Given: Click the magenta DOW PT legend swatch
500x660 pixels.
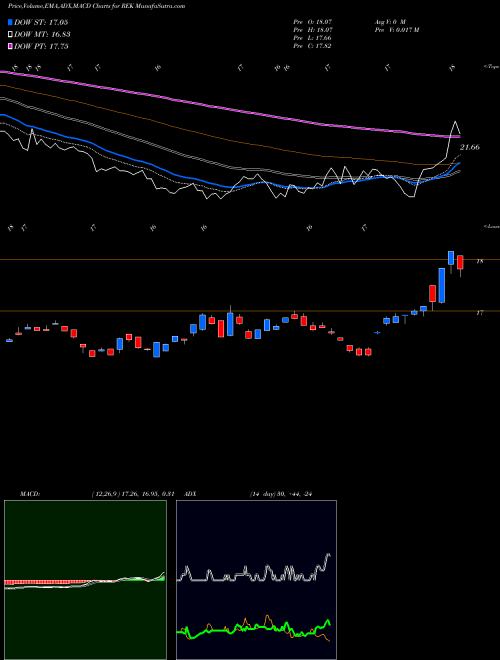Looking at the screenshot, I should pos(10,47).
